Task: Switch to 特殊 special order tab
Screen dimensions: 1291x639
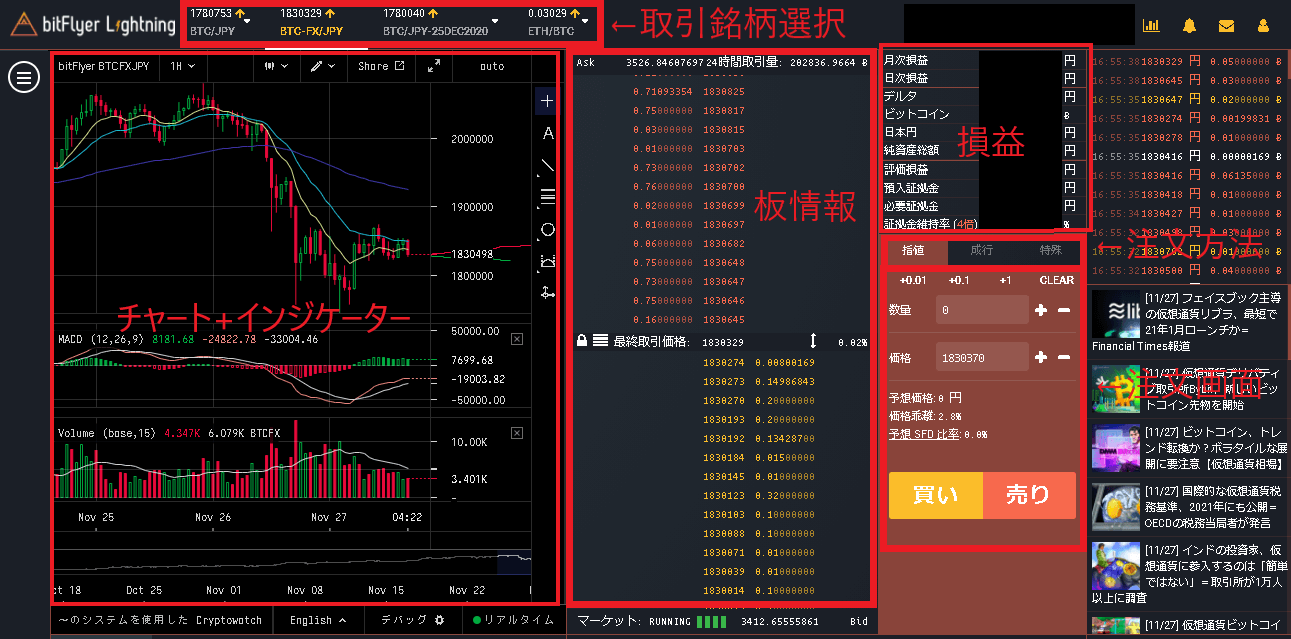Action: (x=1050, y=250)
